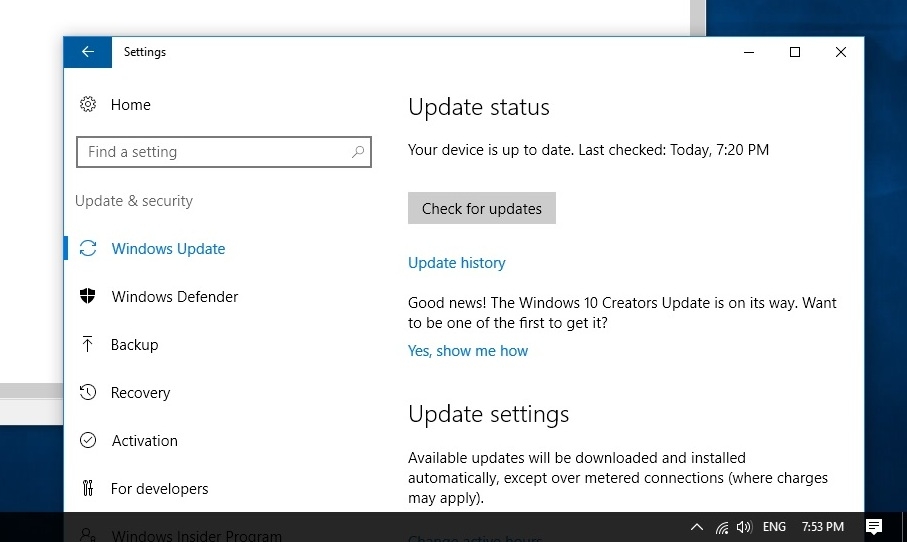Open Home via the gear icon
The height and width of the screenshot is (542, 907).
[88, 104]
